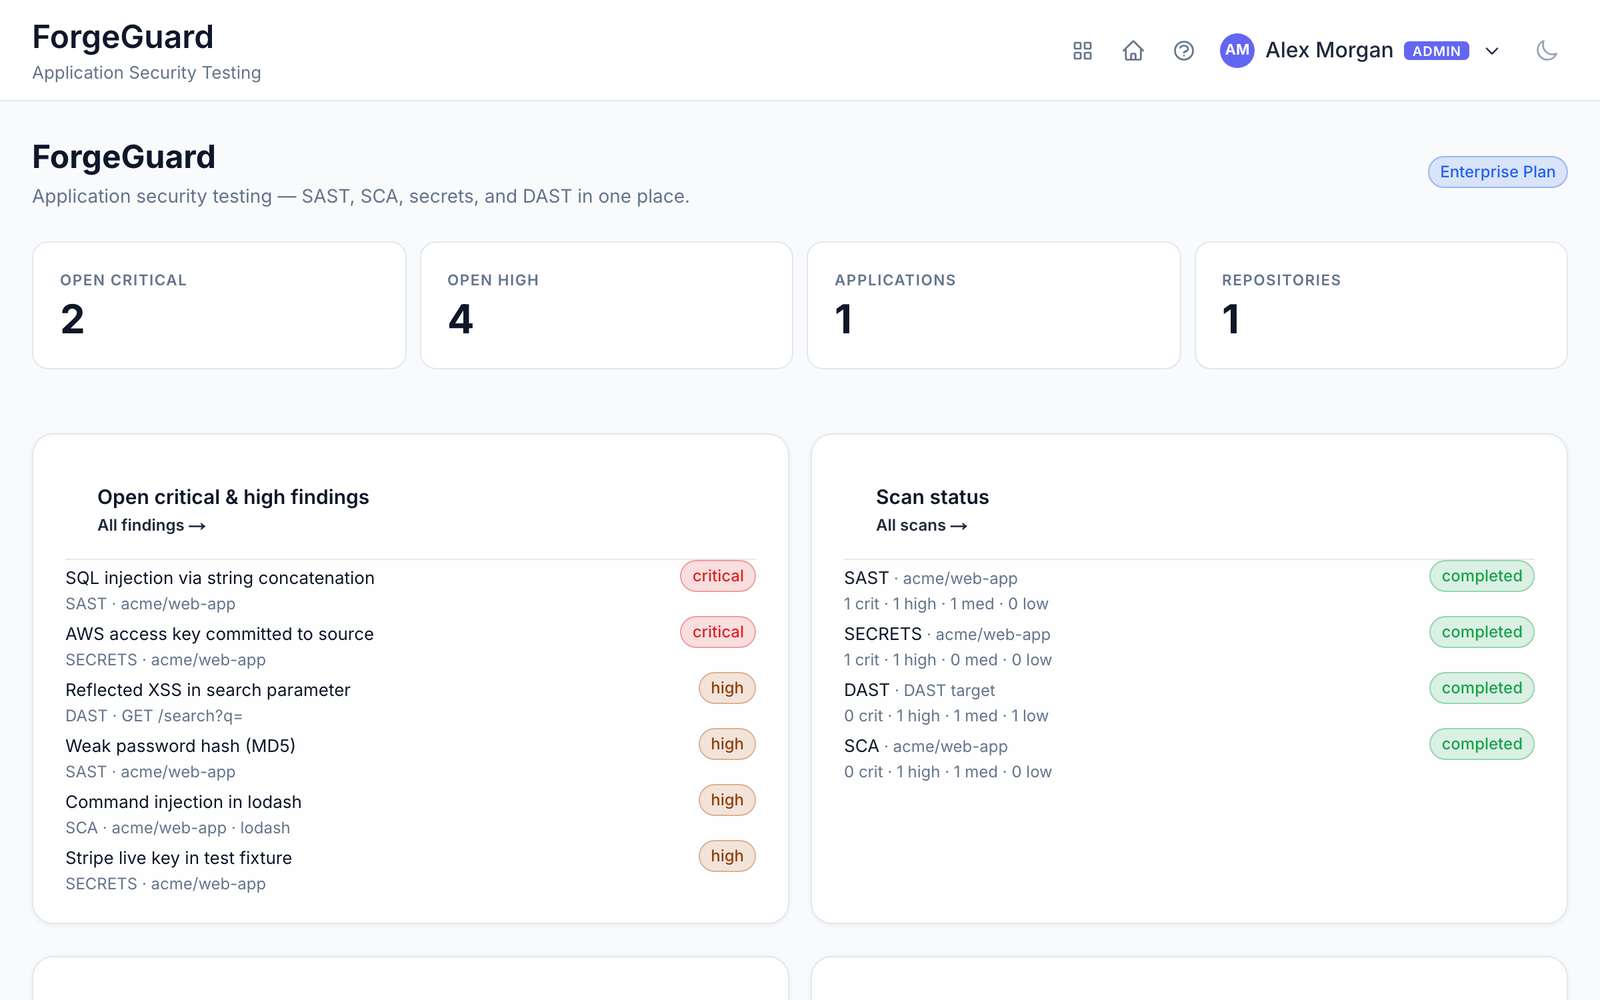The image size is (1600, 1000).
Task: Click the ForgeGuard header logo text
Action: (x=123, y=37)
